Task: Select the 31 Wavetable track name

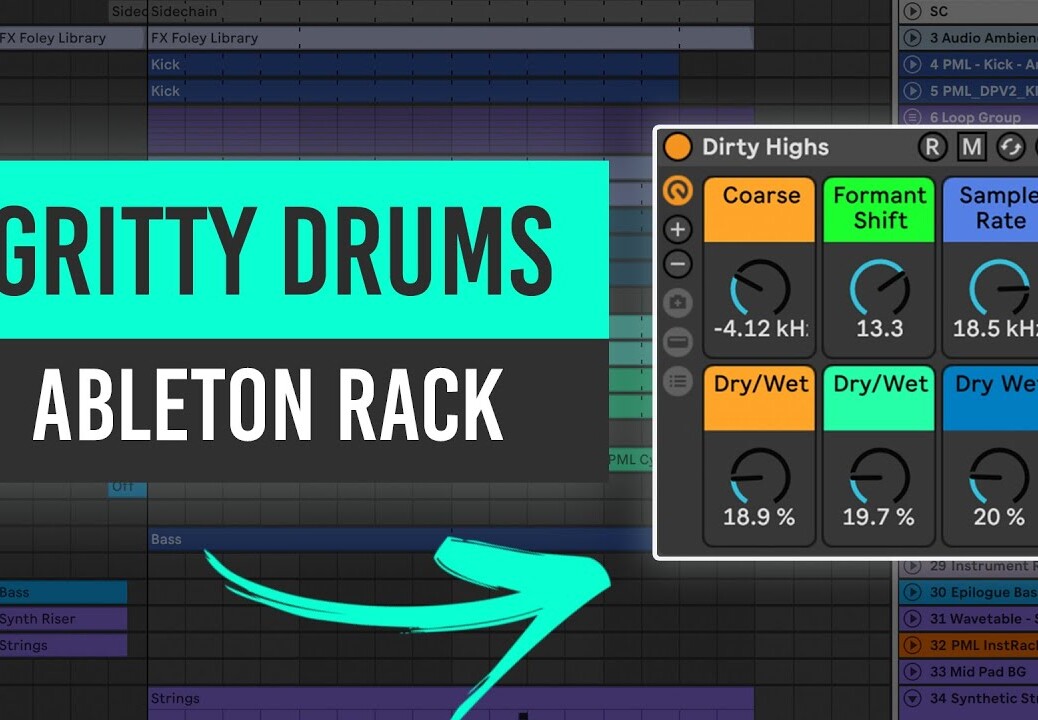Action: pyautogui.click(x=984, y=619)
